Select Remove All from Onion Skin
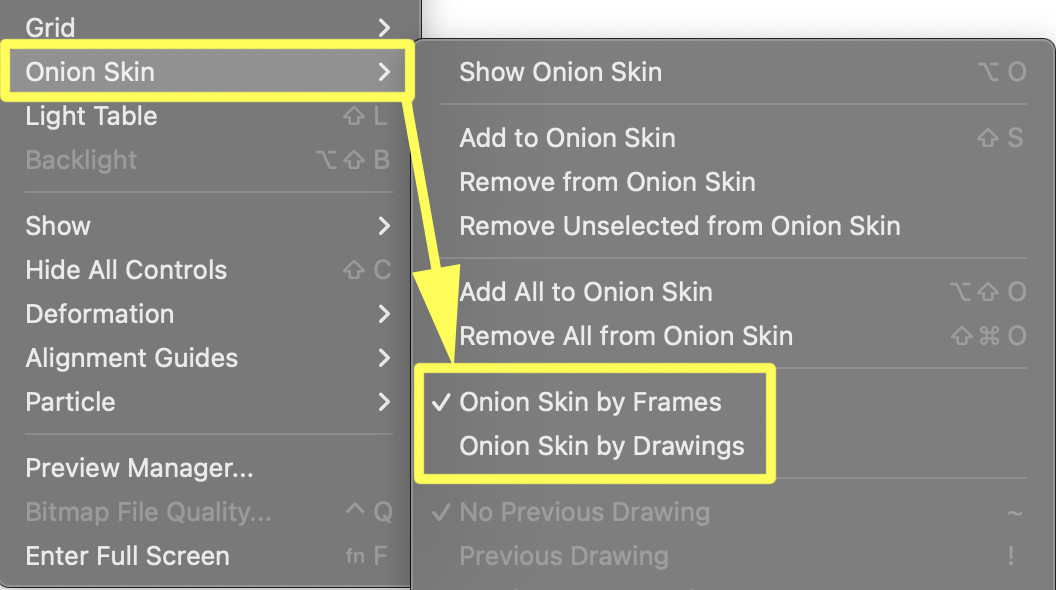 (x=625, y=336)
